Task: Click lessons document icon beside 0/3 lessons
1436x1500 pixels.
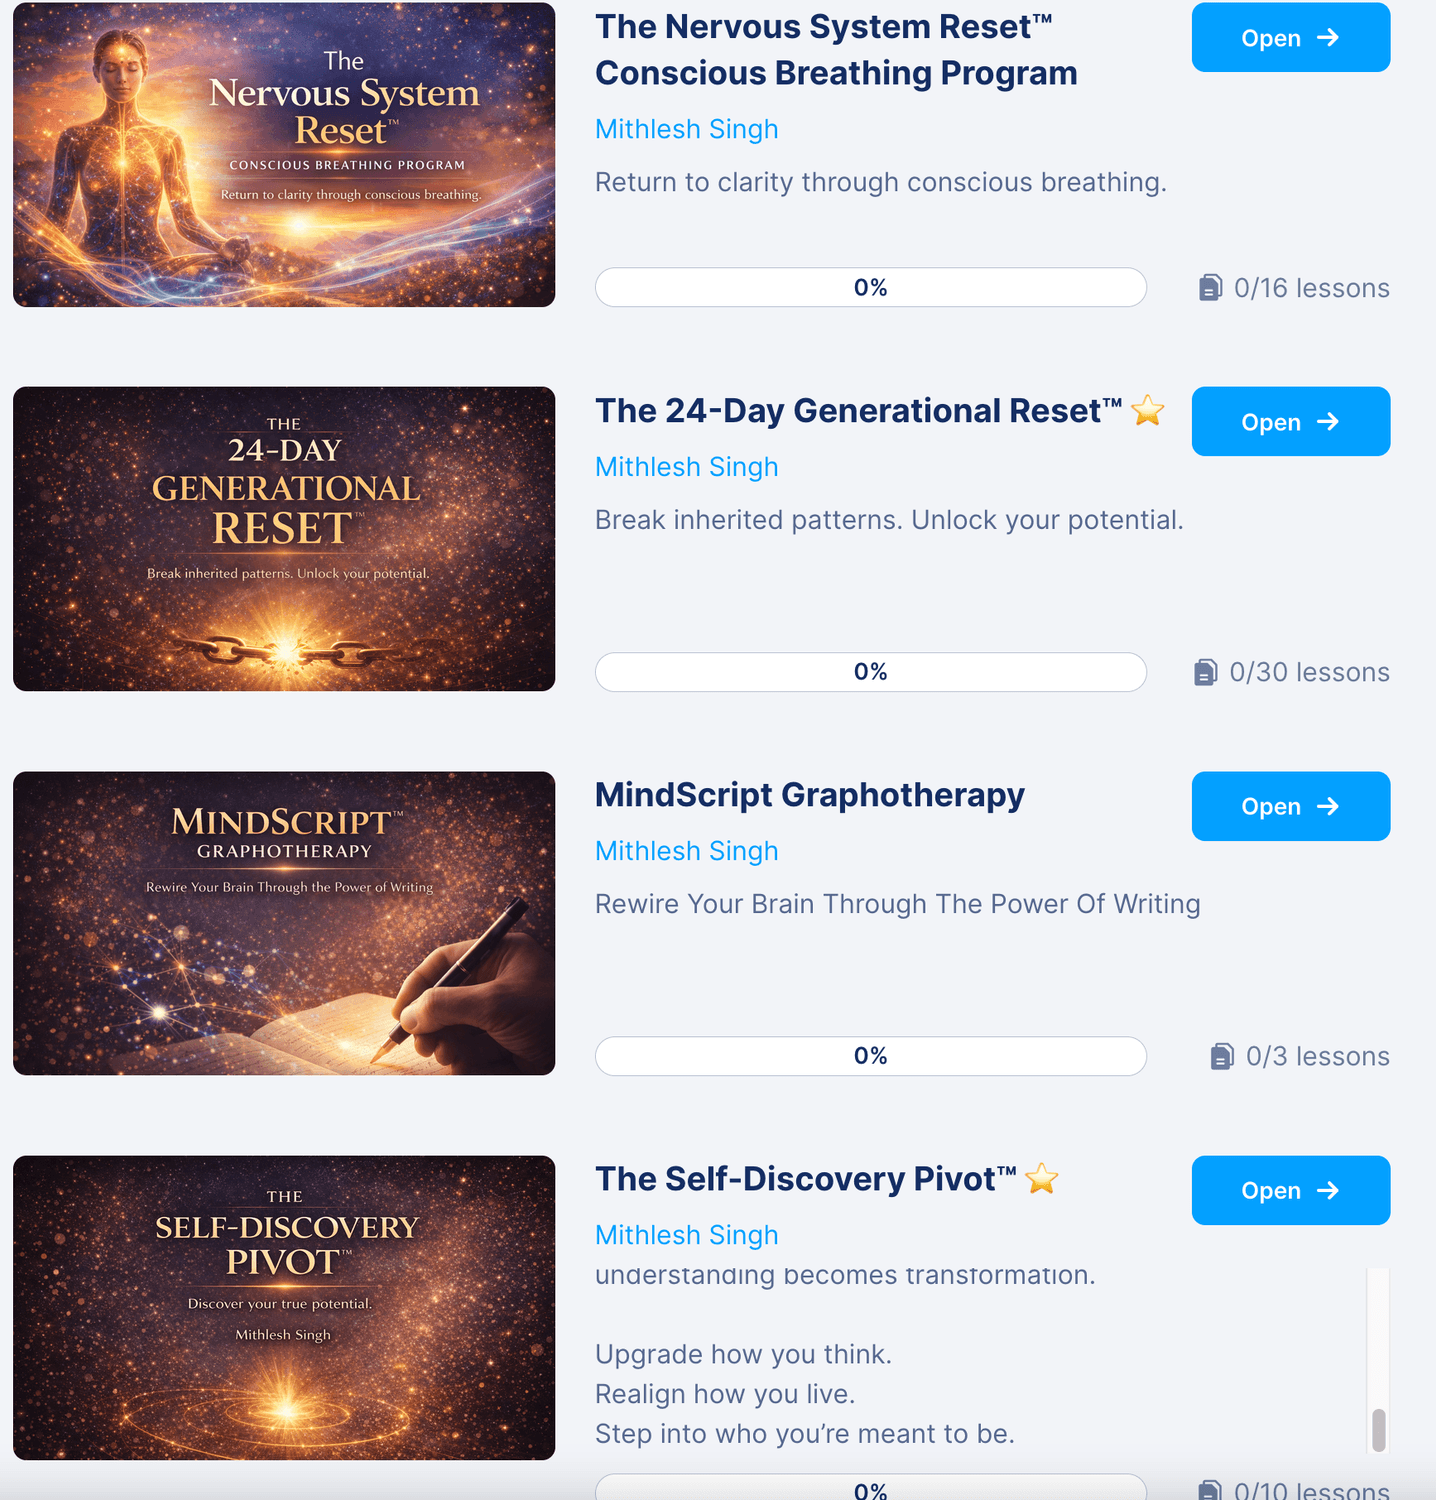Action: [1222, 1056]
